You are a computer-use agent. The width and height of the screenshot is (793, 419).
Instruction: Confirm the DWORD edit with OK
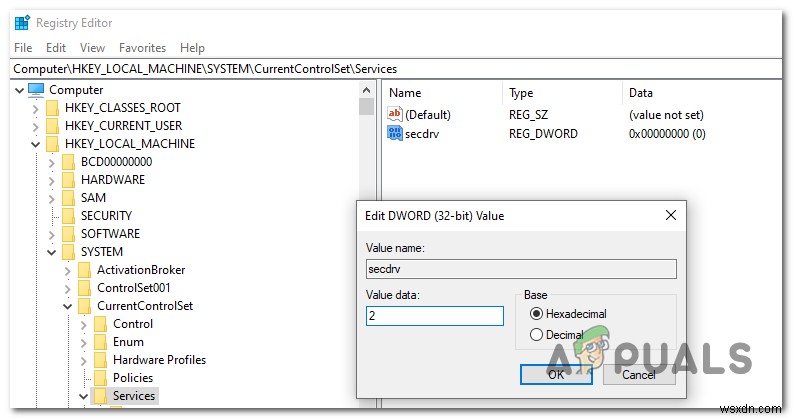pyautogui.click(x=556, y=374)
